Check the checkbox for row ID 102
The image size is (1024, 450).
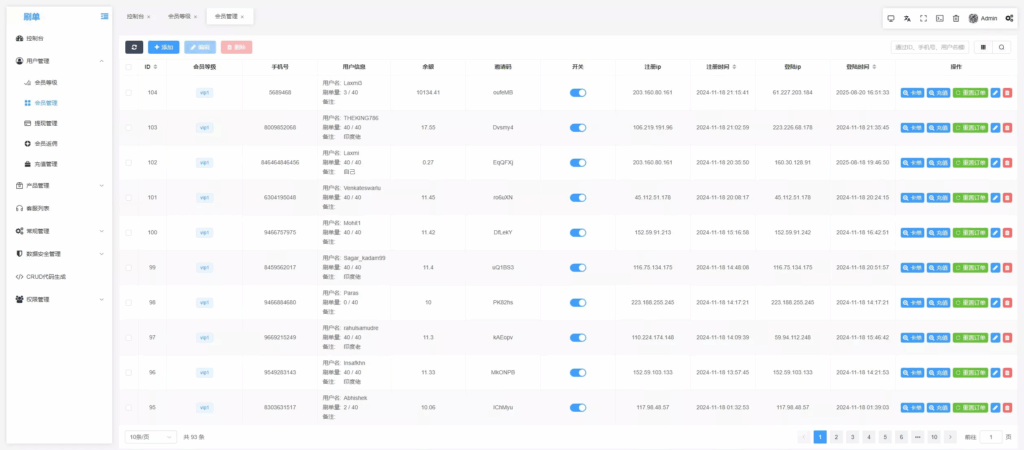[128, 162]
